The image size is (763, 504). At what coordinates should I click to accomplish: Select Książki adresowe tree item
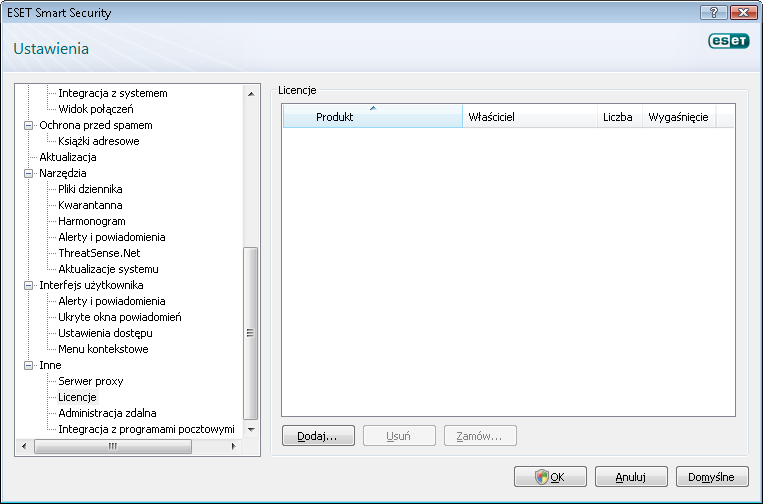coord(99,141)
